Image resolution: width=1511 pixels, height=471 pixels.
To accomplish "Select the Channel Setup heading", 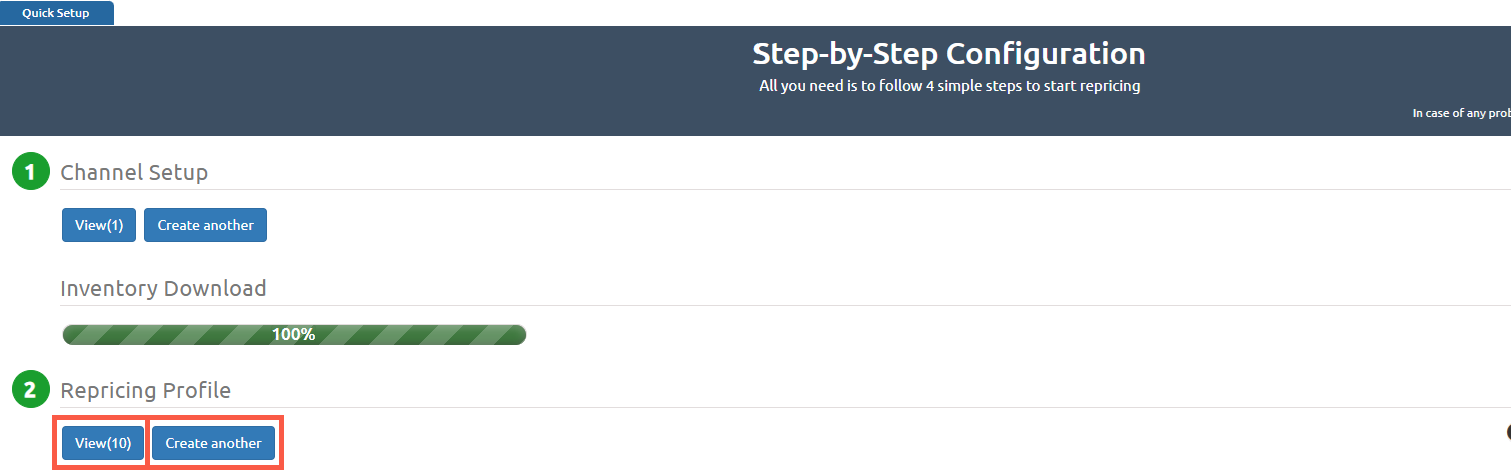I will click(x=134, y=172).
